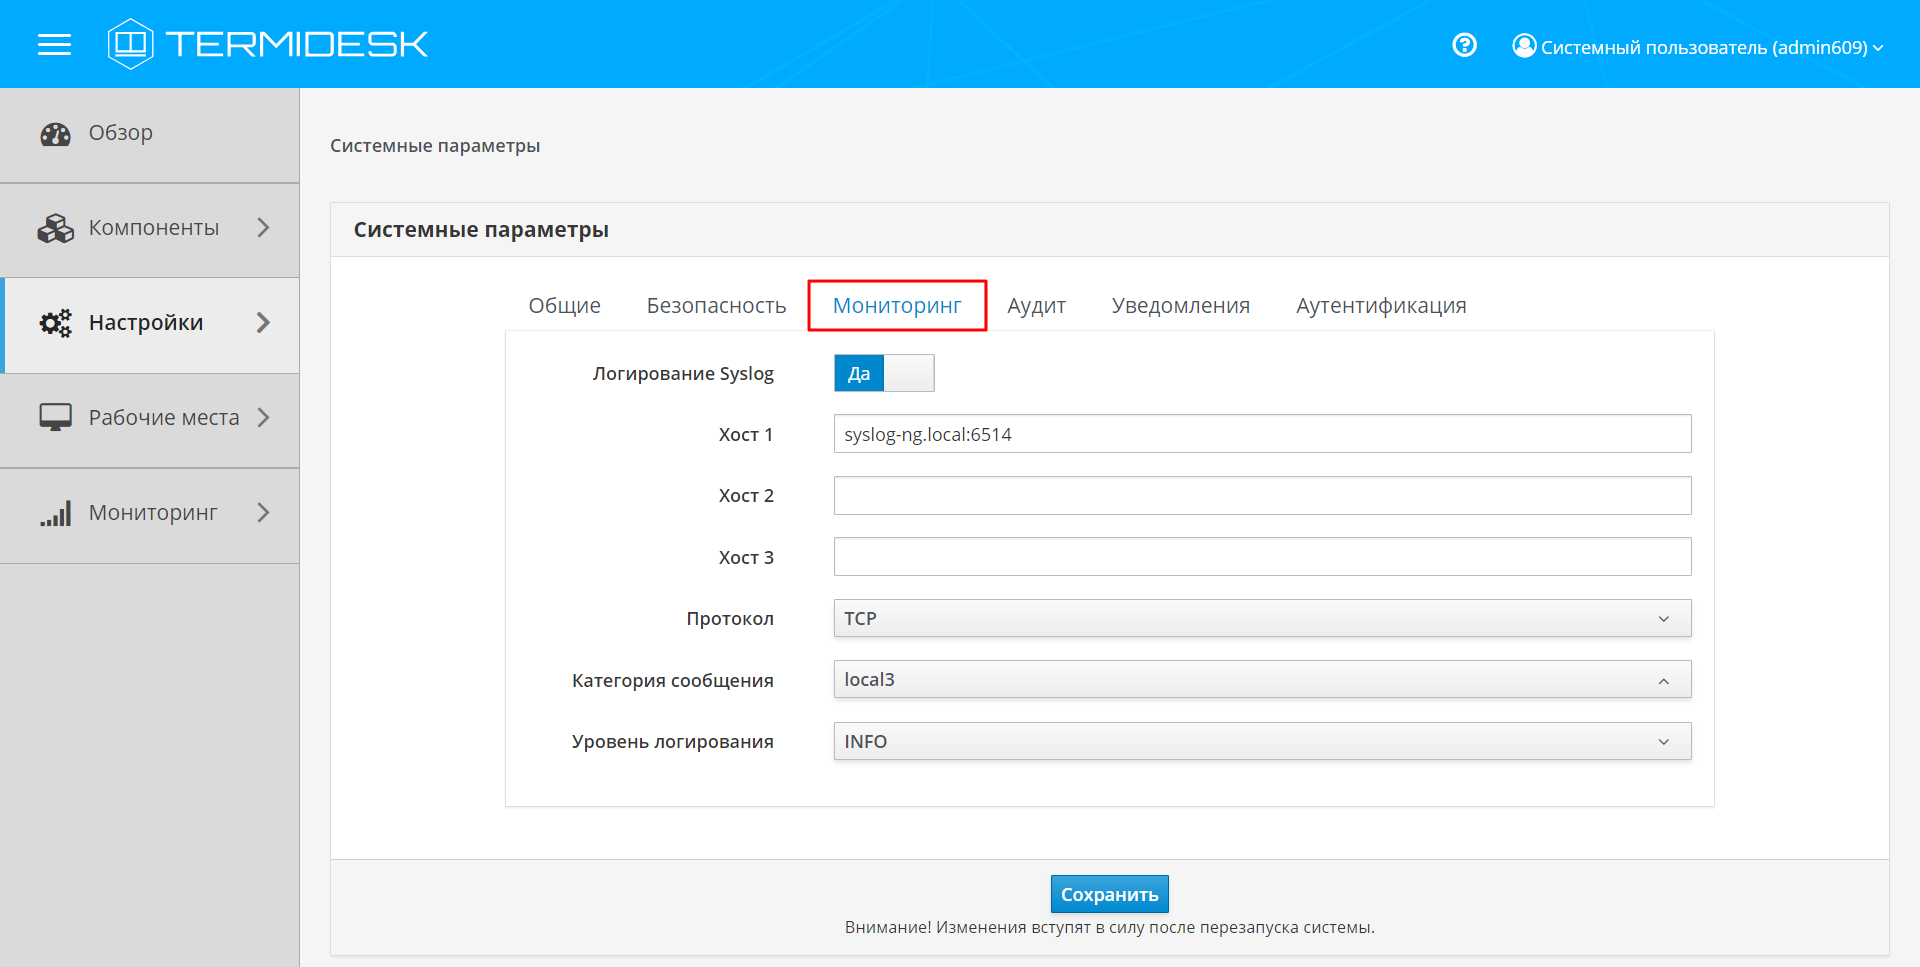This screenshot has width=1920, height=967.
Task: Open the hamburger menu icon
Action: 54,44
